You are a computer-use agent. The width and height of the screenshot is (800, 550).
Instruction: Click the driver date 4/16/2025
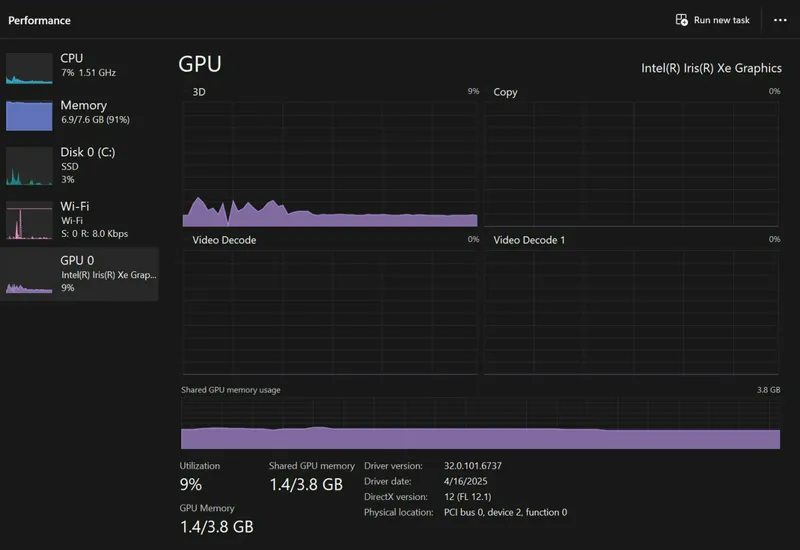point(465,481)
